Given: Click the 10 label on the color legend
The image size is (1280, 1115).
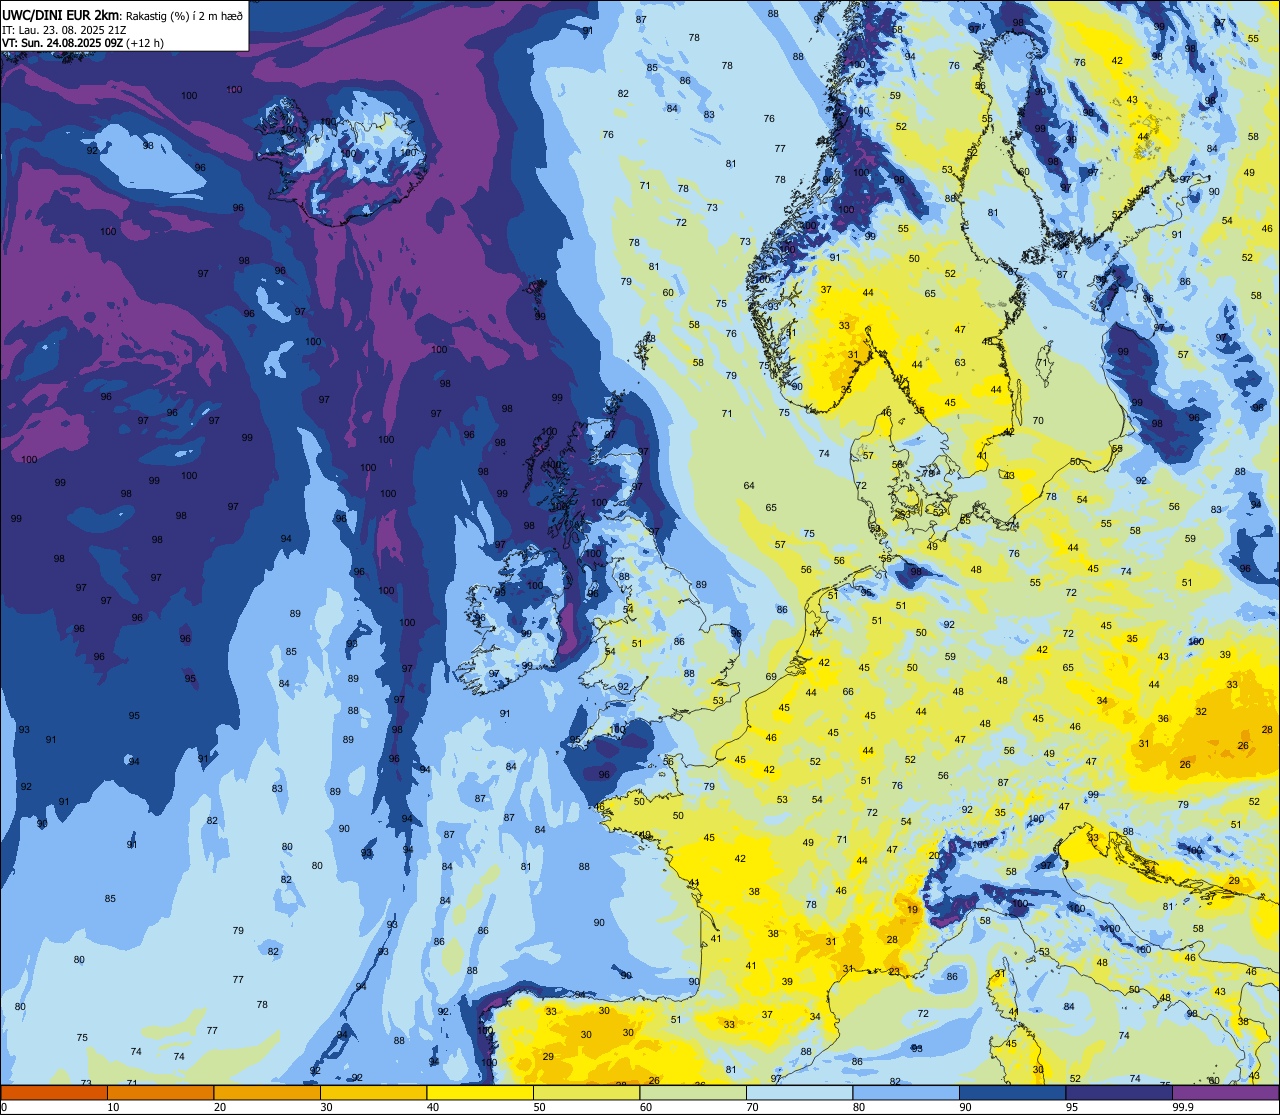Looking at the screenshot, I should (113, 1107).
